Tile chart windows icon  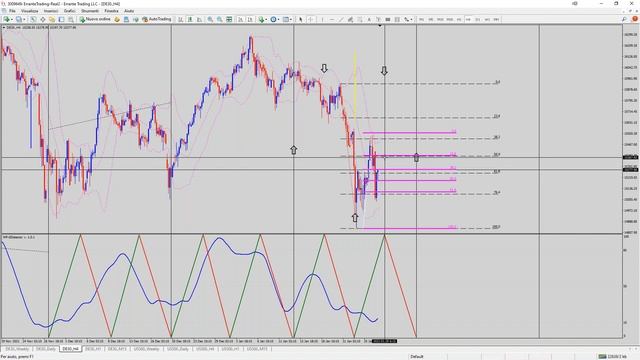[x=229, y=19]
